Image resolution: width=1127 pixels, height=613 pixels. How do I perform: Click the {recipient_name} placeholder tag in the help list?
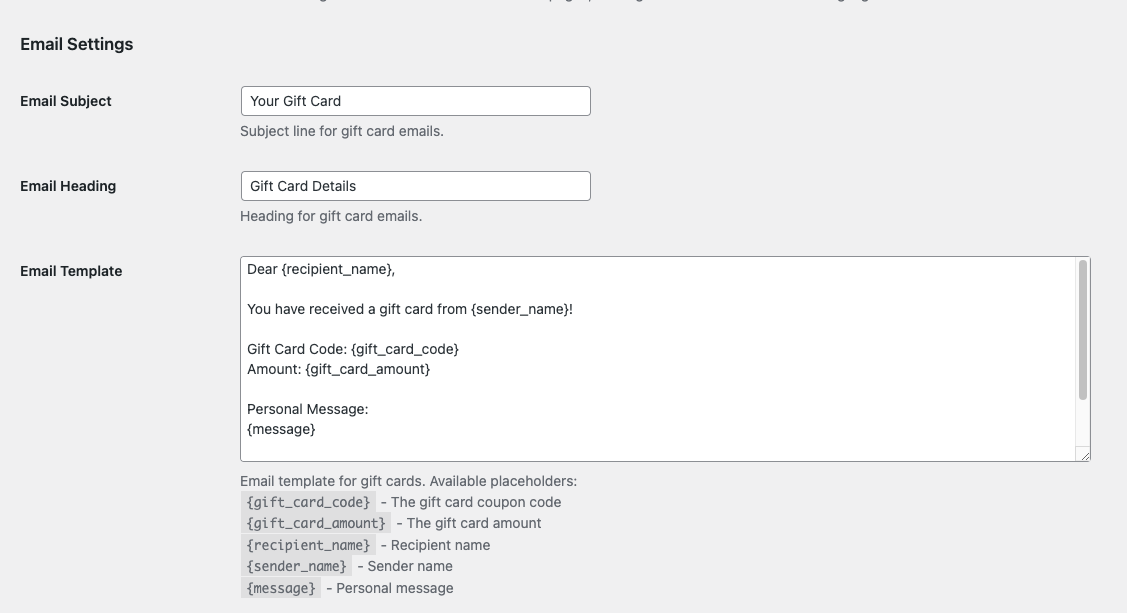click(x=309, y=545)
